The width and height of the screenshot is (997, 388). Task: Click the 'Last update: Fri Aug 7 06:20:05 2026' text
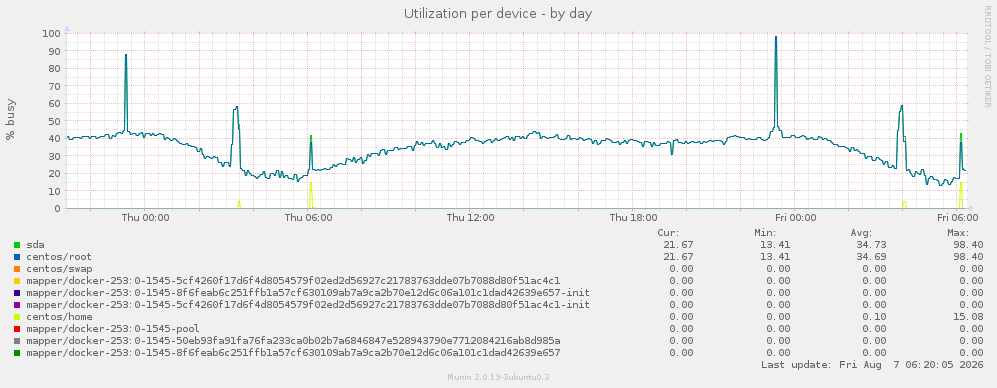coord(872,365)
